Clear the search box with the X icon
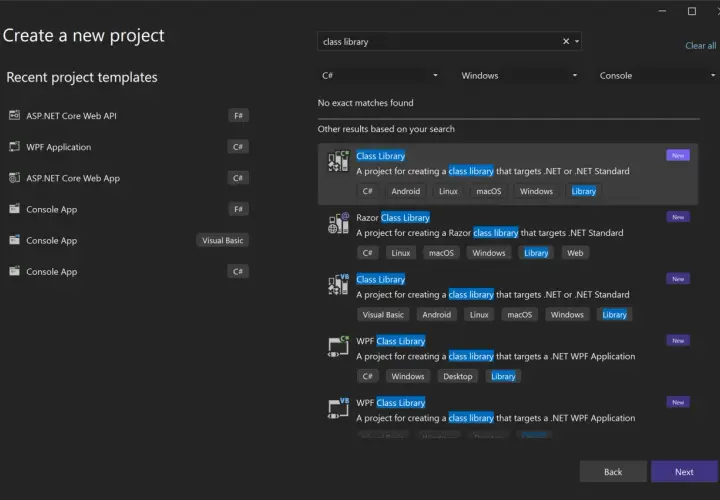Image resolution: width=720 pixels, height=500 pixels. click(566, 41)
